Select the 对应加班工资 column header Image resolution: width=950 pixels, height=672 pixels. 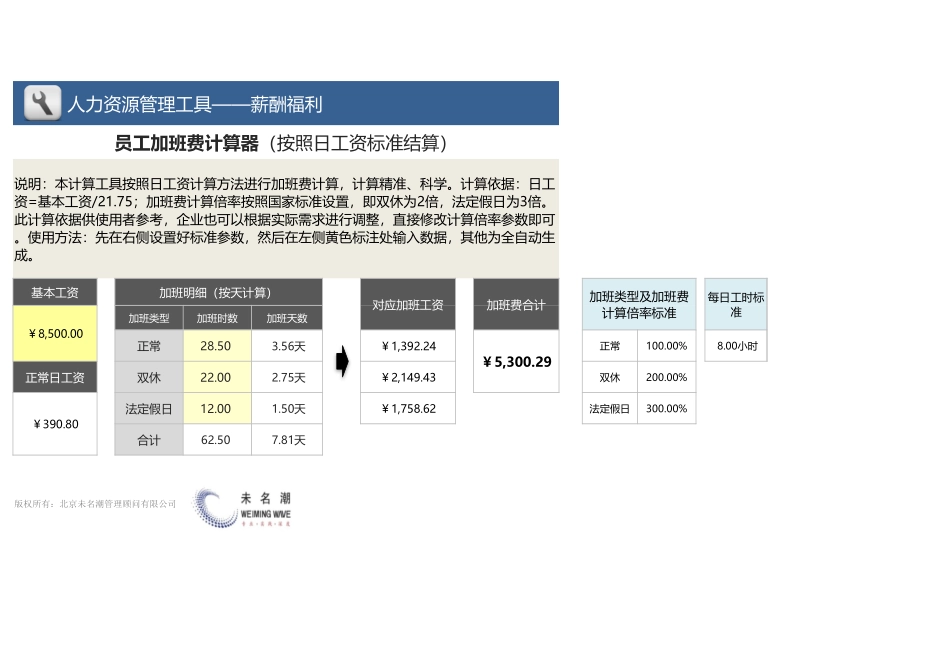point(407,305)
